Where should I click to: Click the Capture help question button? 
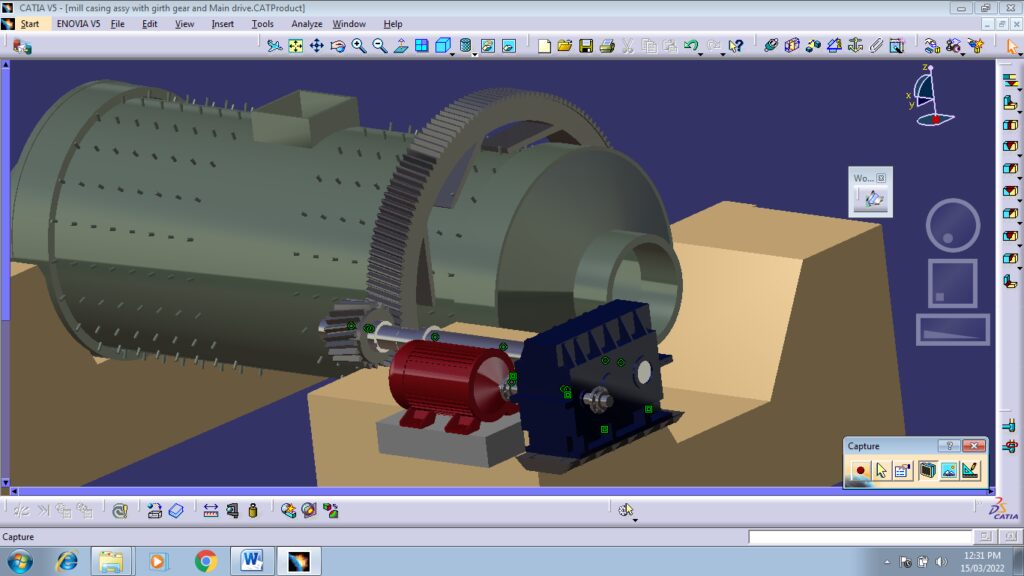pos(952,446)
